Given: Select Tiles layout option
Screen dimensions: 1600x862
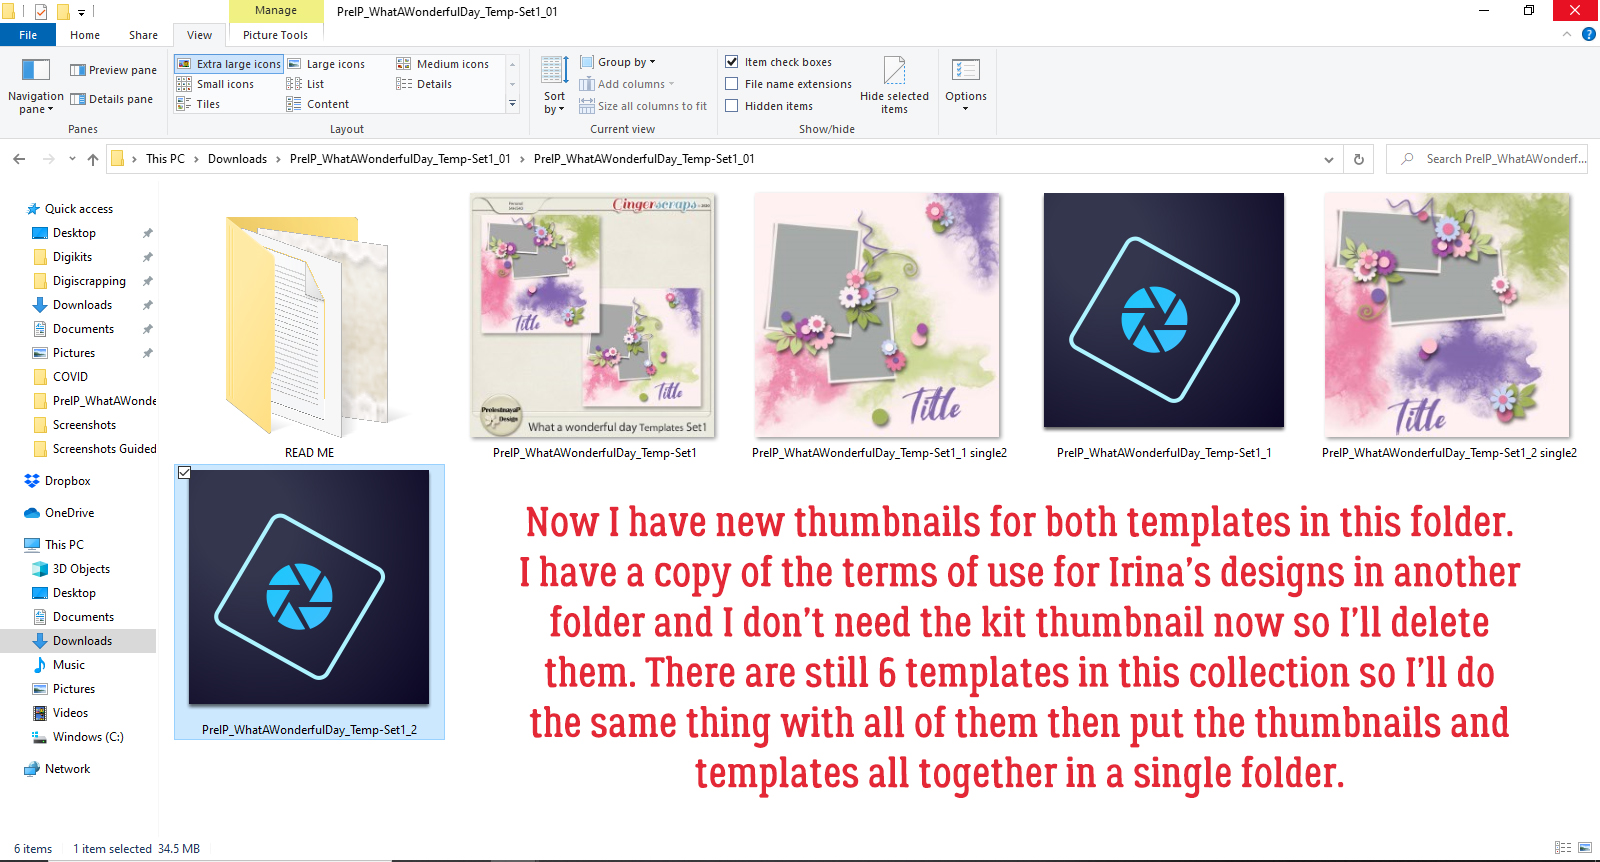Looking at the screenshot, I should (x=199, y=104).
